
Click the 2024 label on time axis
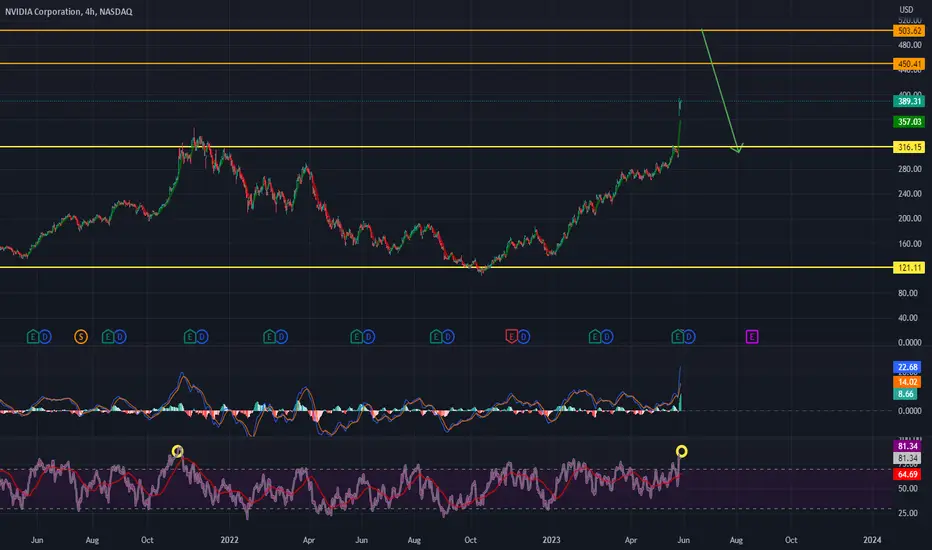872,540
